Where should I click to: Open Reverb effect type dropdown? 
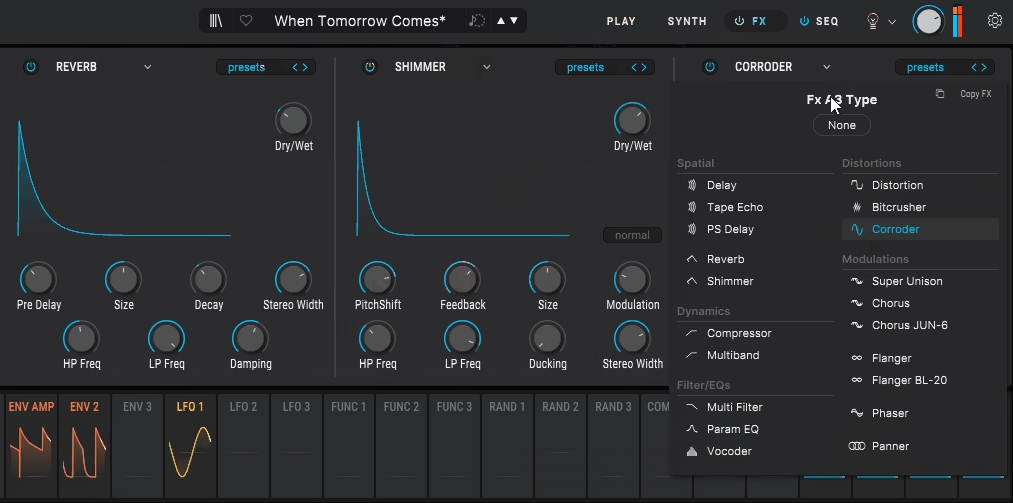click(147, 67)
